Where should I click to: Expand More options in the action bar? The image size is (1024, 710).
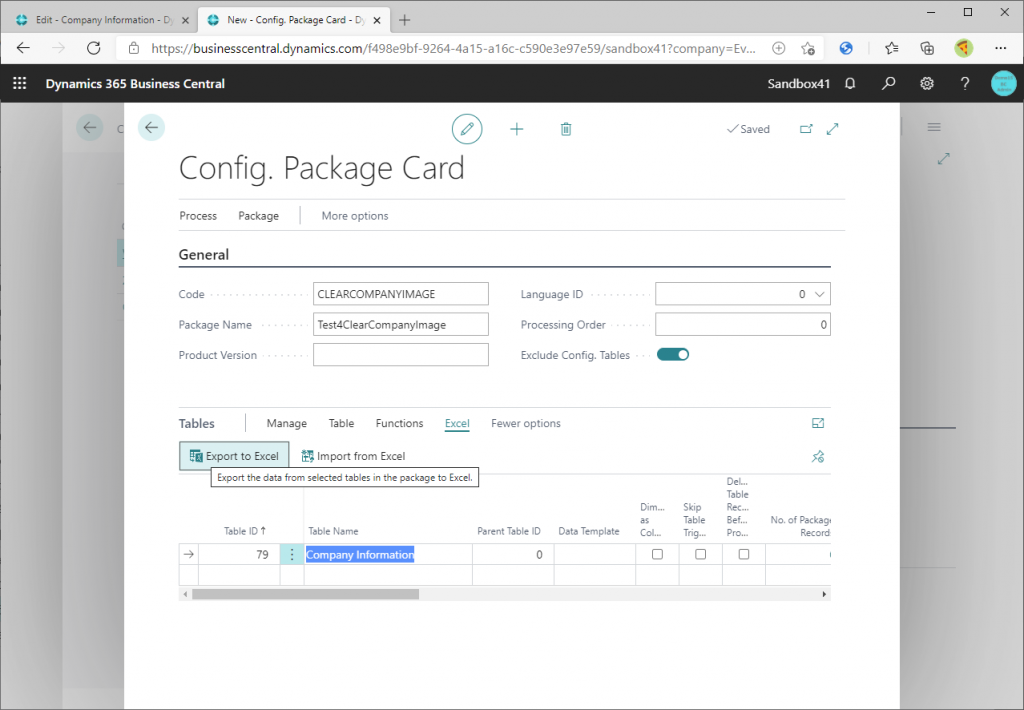(x=355, y=216)
